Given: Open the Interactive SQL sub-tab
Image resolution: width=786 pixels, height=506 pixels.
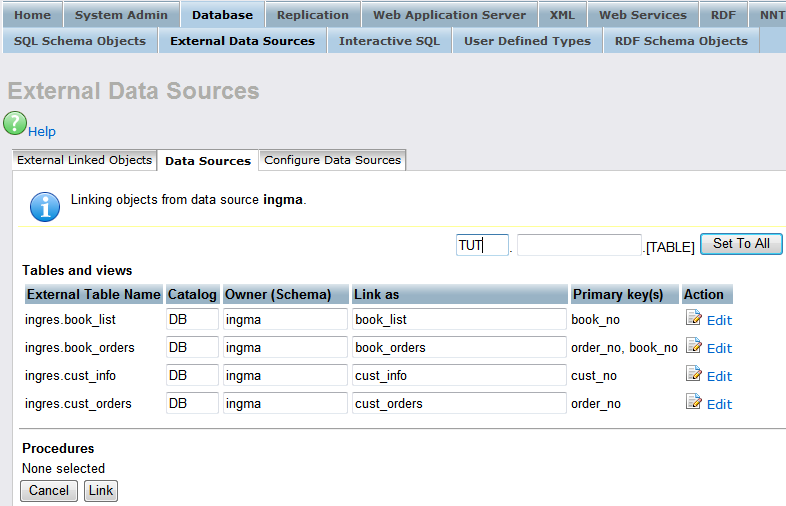Looking at the screenshot, I should (389, 41).
